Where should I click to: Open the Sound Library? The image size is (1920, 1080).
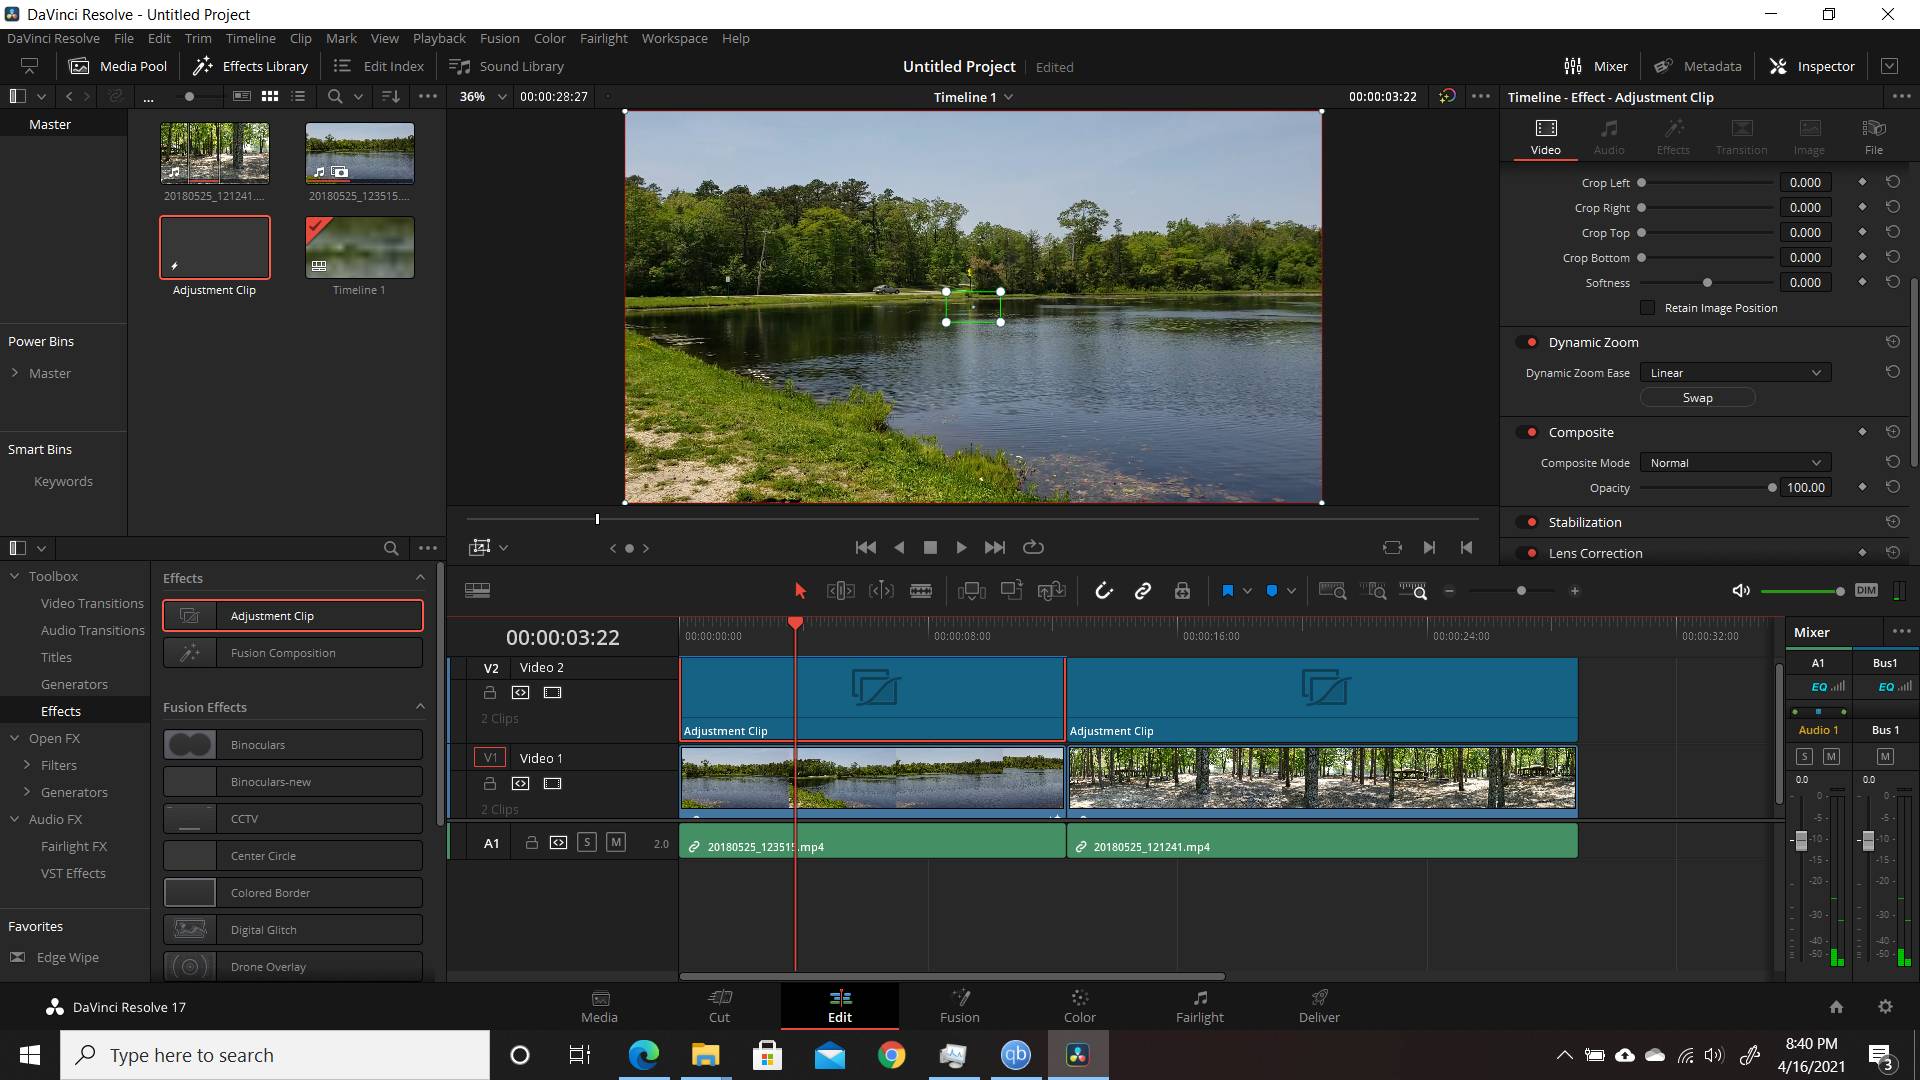(506, 66)
